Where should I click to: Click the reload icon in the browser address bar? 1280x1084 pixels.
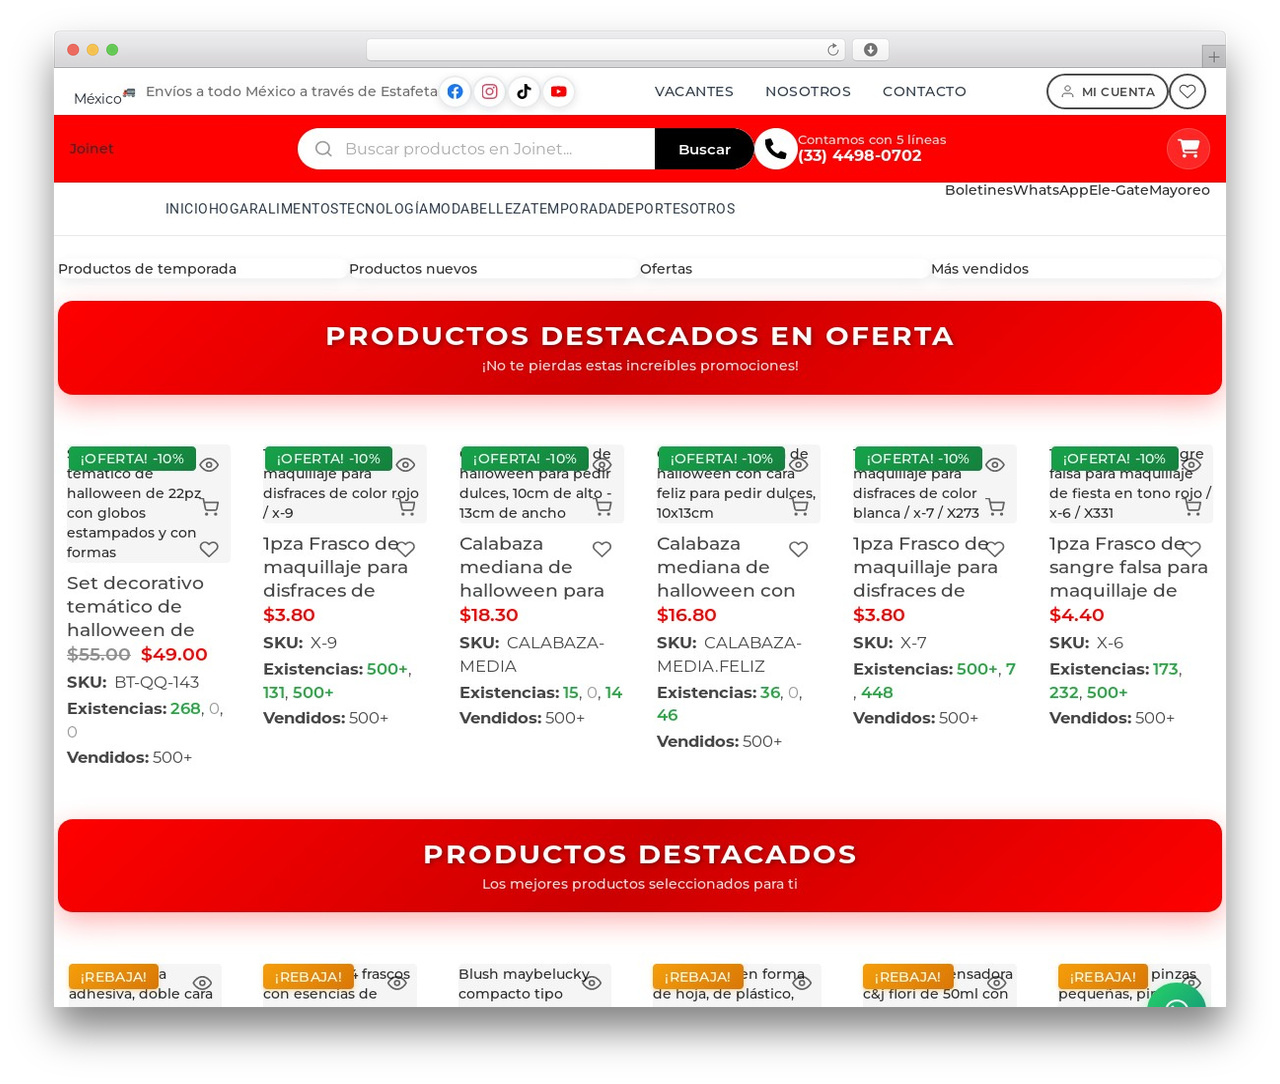point(833,50)
